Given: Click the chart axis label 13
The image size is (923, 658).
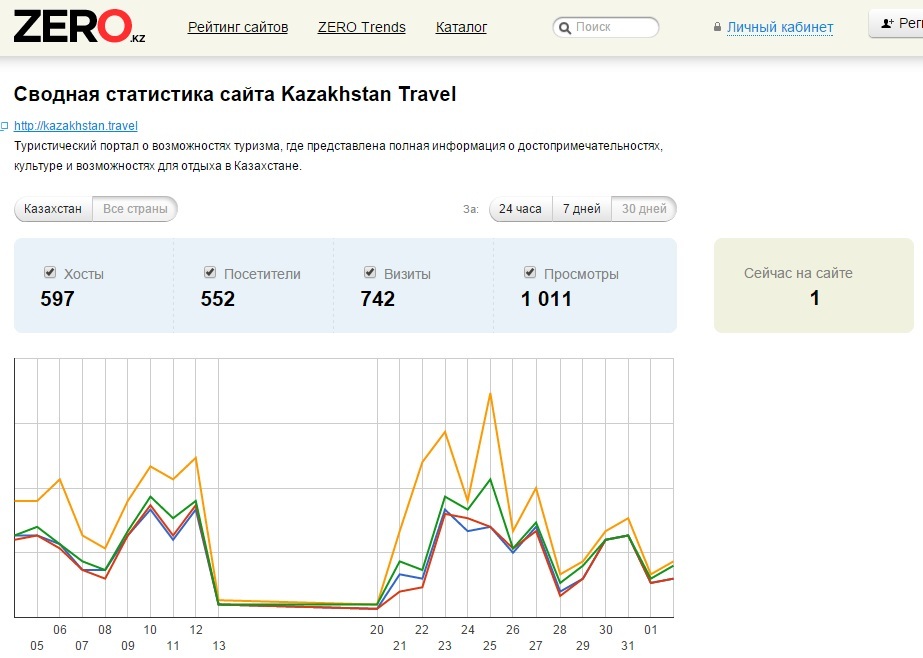Looking at the screenshot, I should click(219, 646).
